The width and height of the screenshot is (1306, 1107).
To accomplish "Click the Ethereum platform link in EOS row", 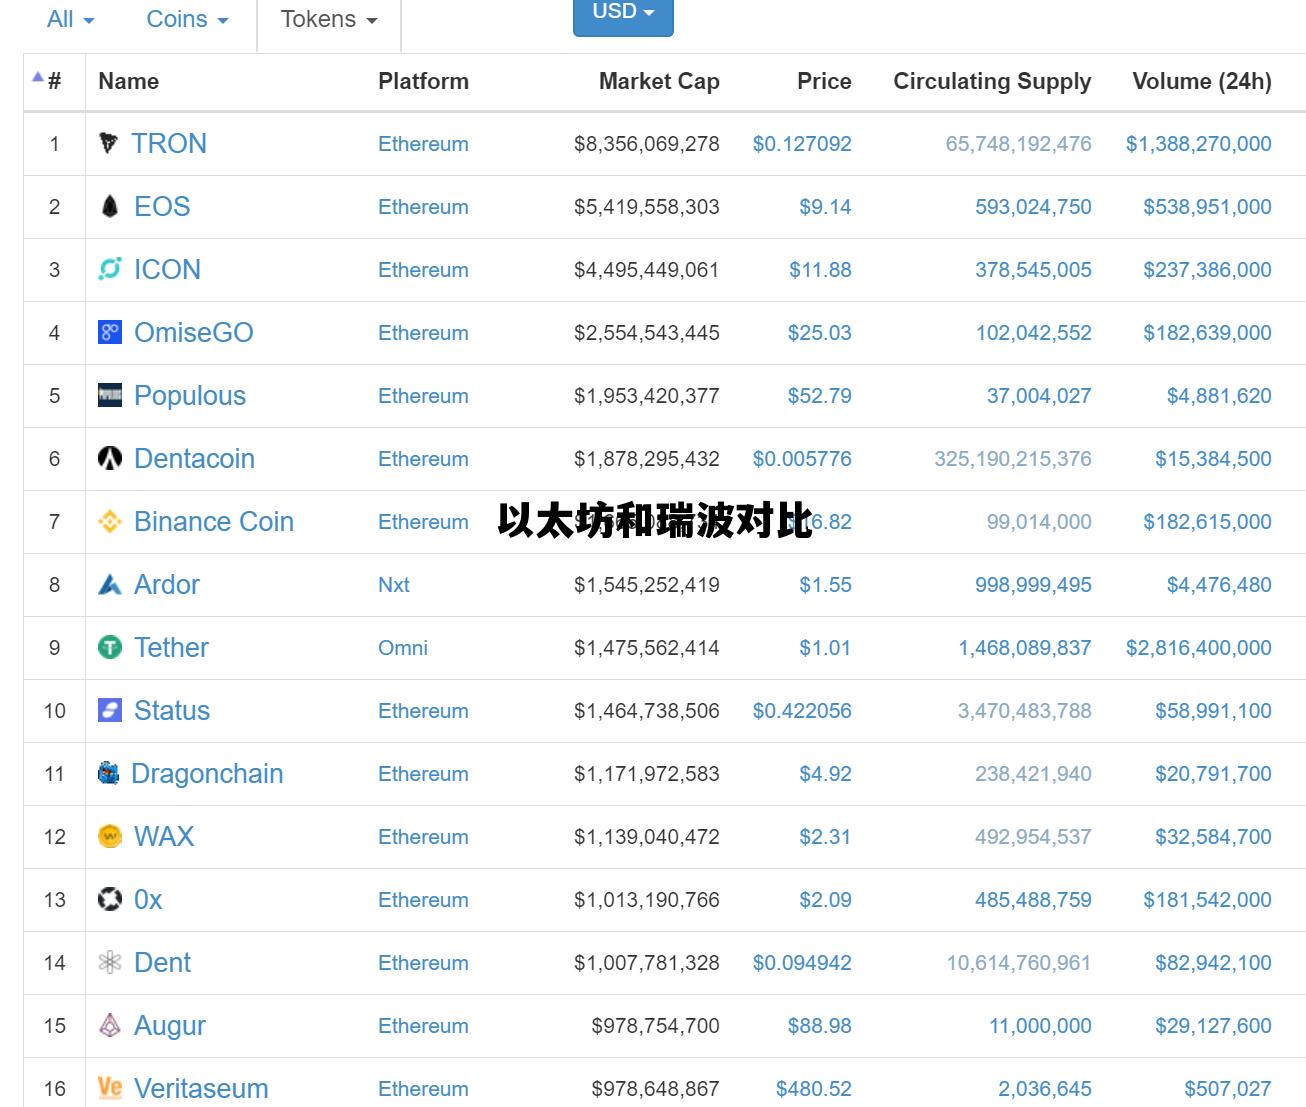I will (423, 206).
